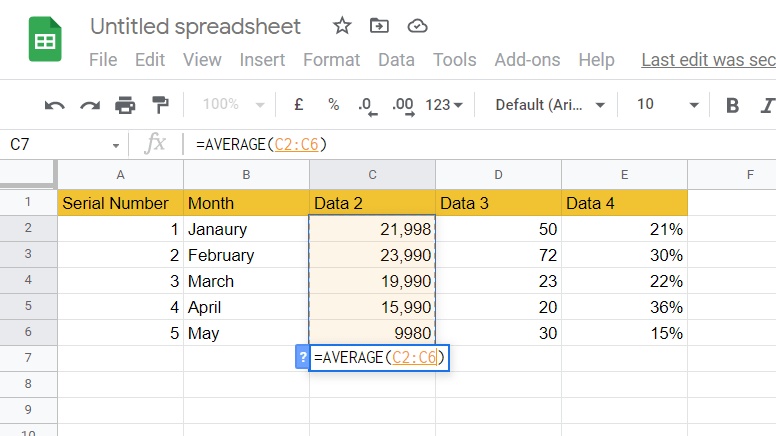
Task: Select the February cell
Action: click(246, 255)
